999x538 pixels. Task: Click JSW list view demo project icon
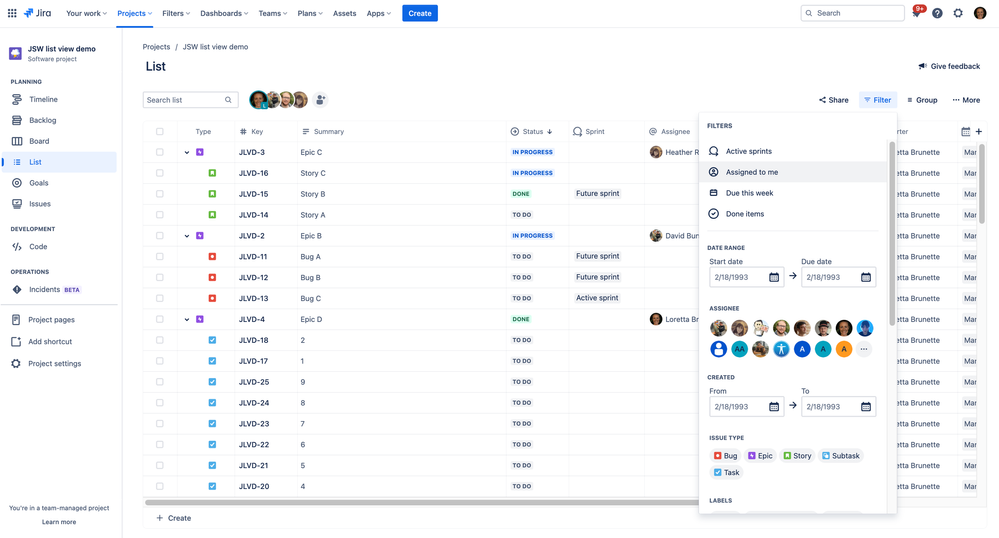point(15,54)
